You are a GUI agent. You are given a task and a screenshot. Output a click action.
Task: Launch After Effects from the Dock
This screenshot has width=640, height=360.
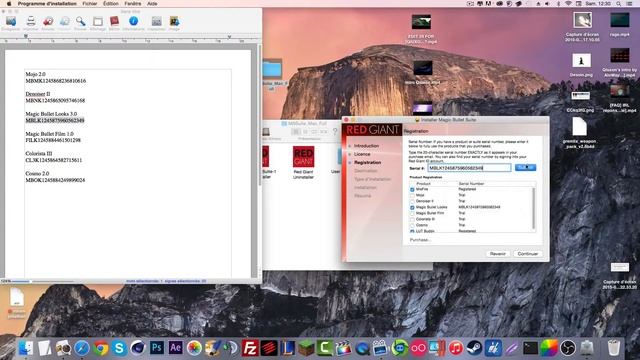click(x=176, y=348)
